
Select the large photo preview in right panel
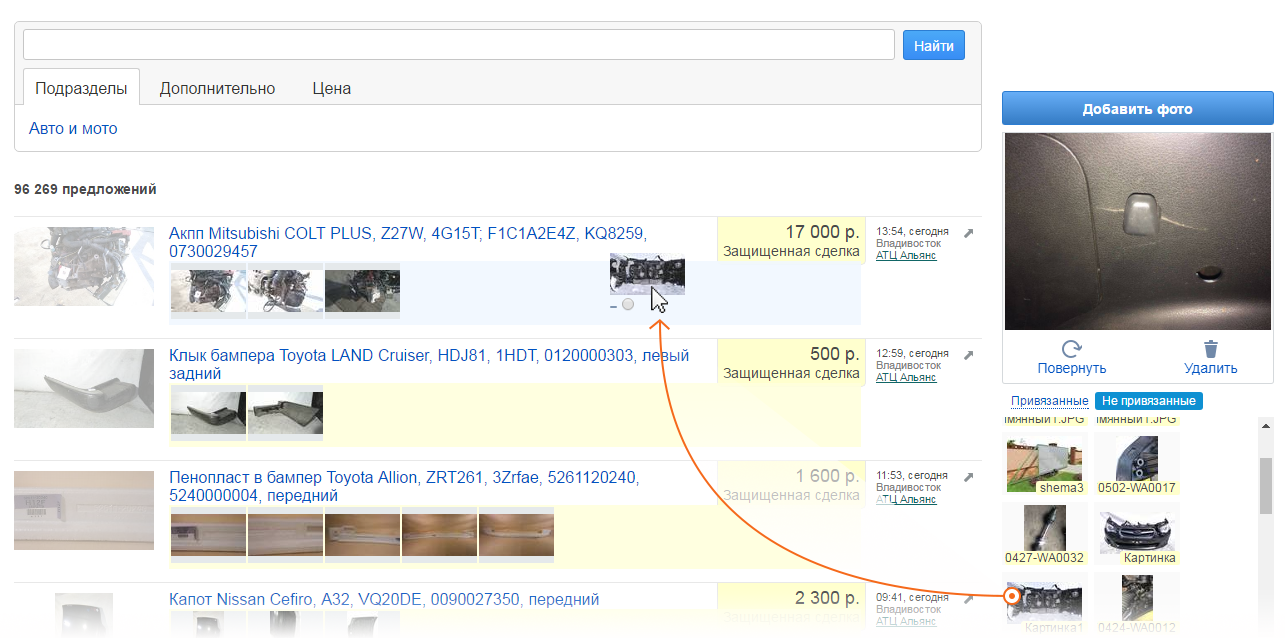pyautogui.click(x=1137, y=231)
